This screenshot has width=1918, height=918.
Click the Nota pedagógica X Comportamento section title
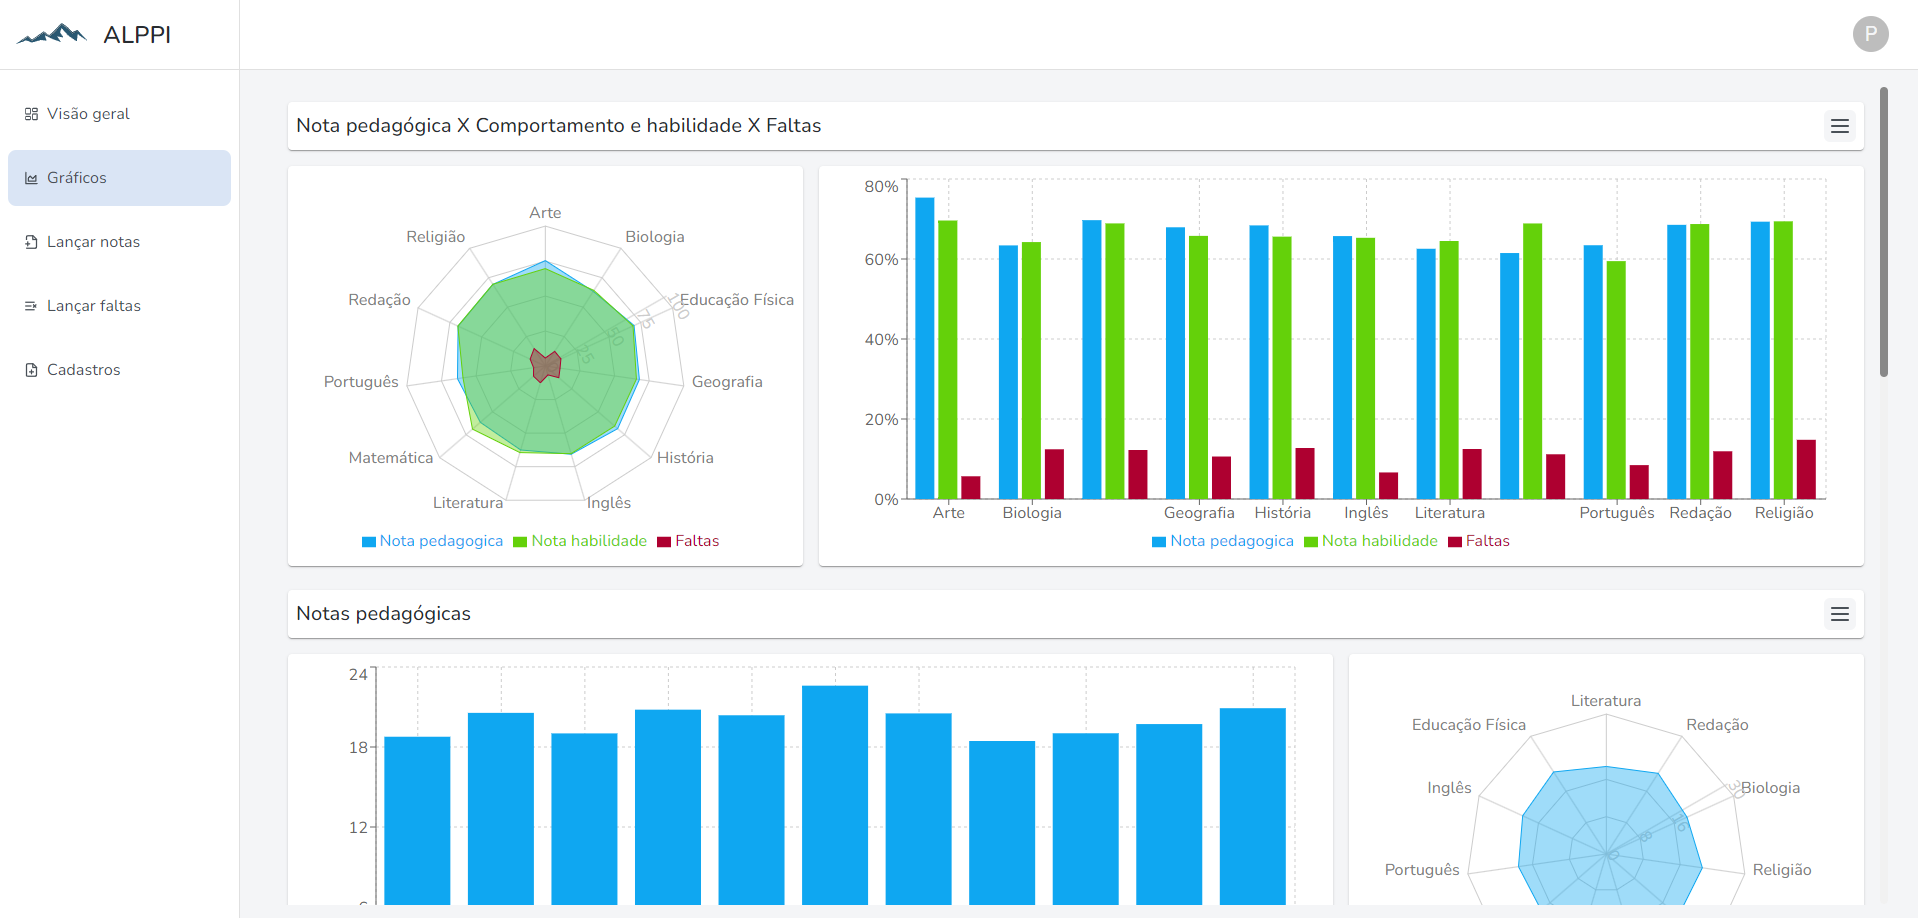coord(559,126)
